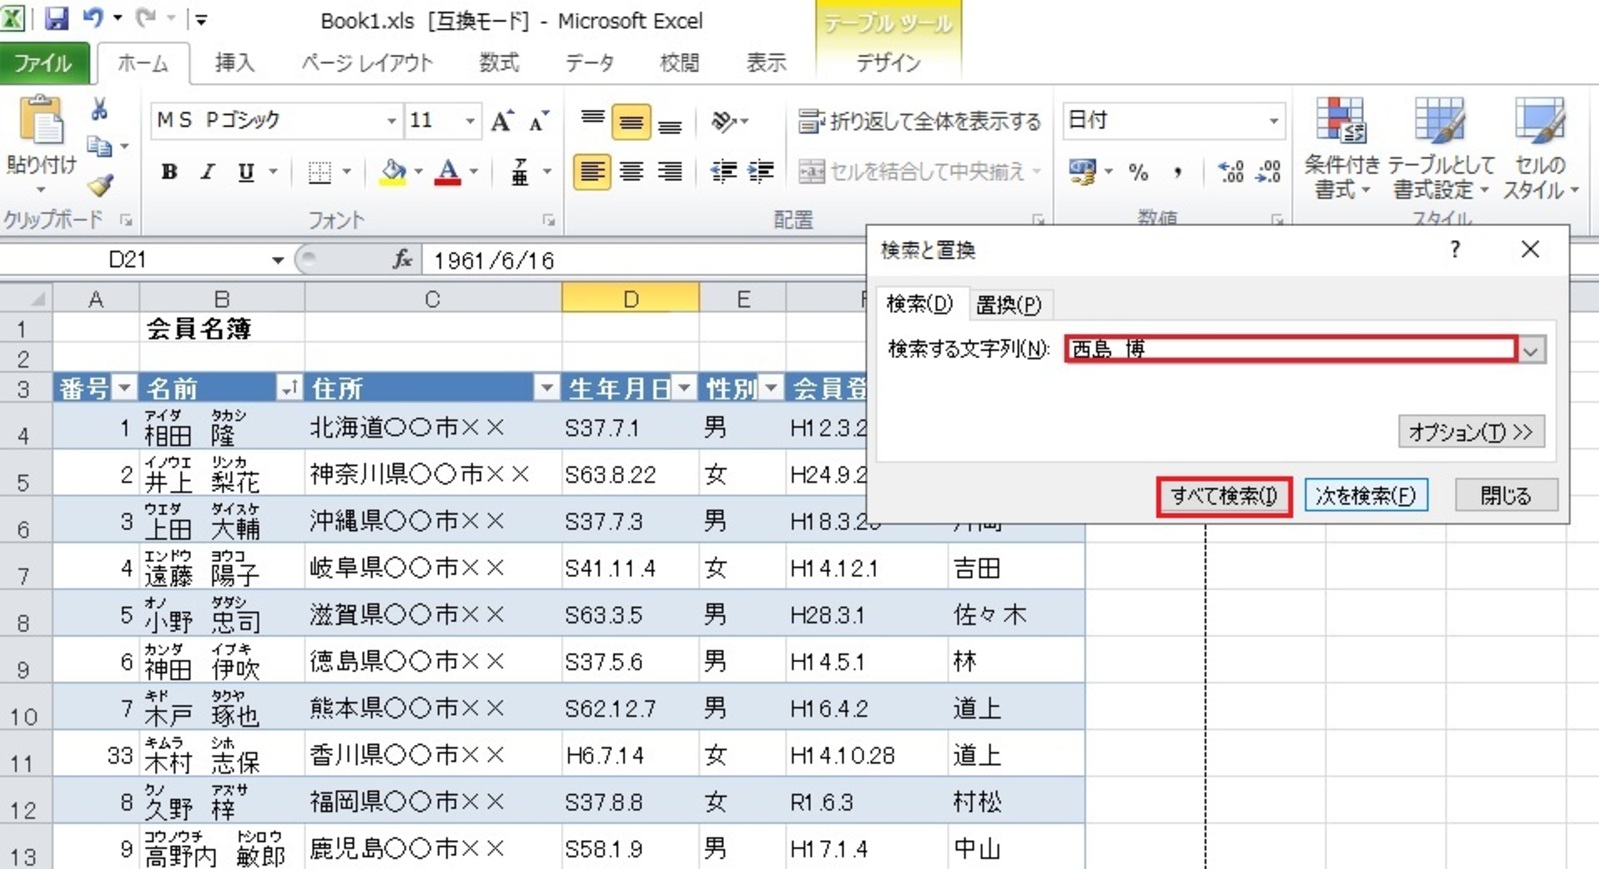This screenshot has width=1599, height=869.
Task: Open the number format (日付) dropdown
Action: pyautogui.click(x=1273, y=121)
